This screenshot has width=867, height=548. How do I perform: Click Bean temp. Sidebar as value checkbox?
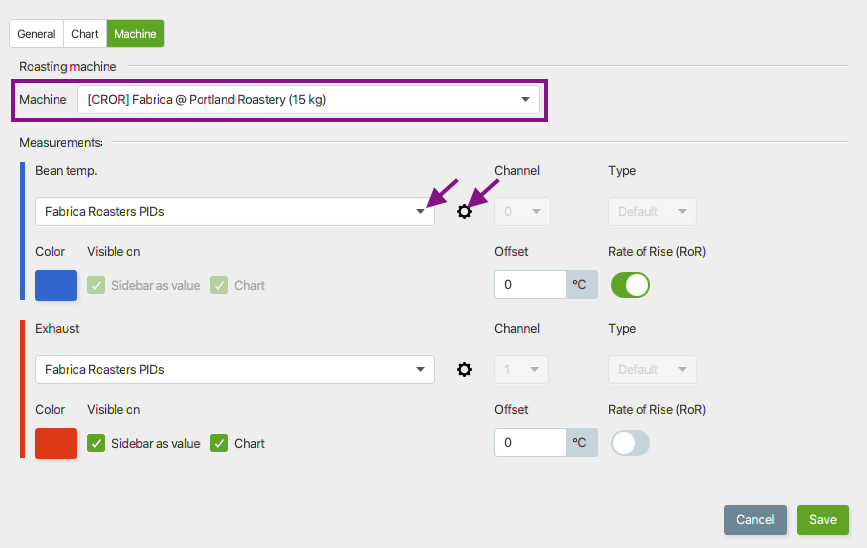click(x=96, y=285)
